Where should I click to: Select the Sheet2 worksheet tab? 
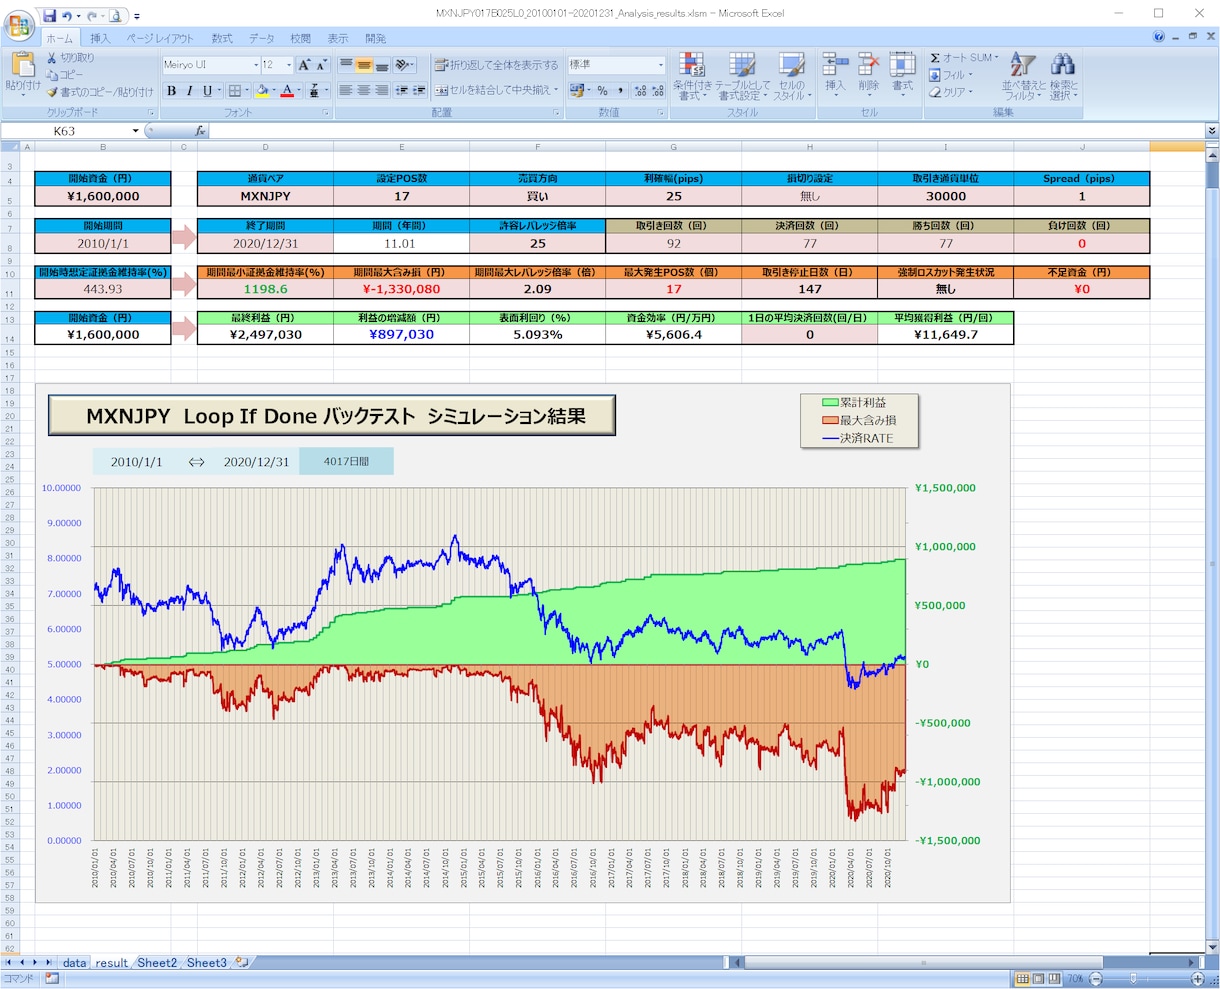click(x=157, y=963)
